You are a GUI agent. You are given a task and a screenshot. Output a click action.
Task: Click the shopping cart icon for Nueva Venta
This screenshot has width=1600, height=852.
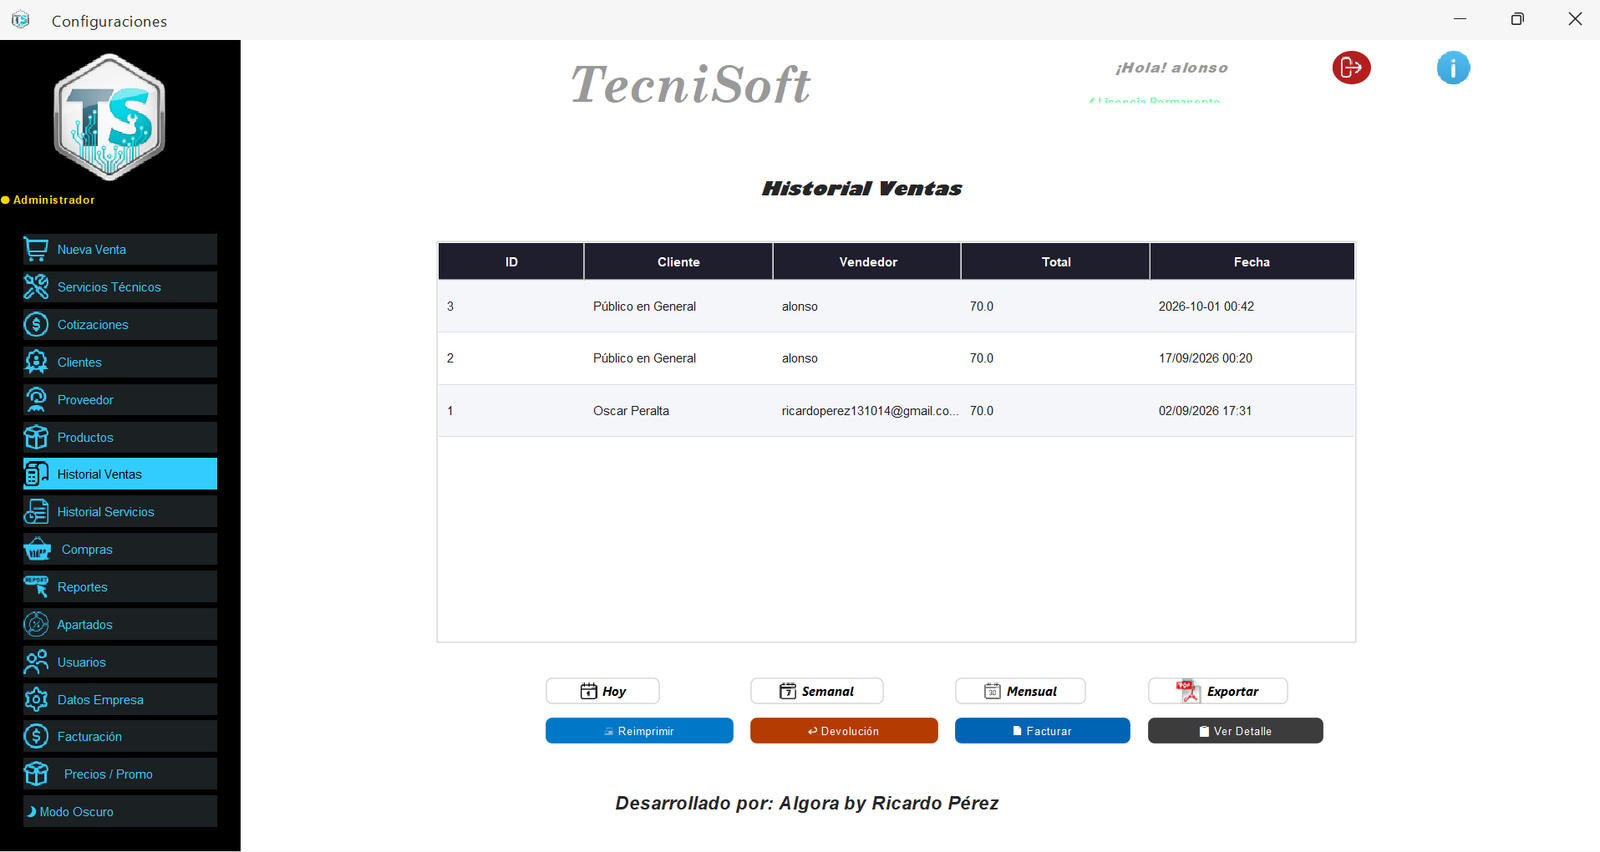coord(36,249)
